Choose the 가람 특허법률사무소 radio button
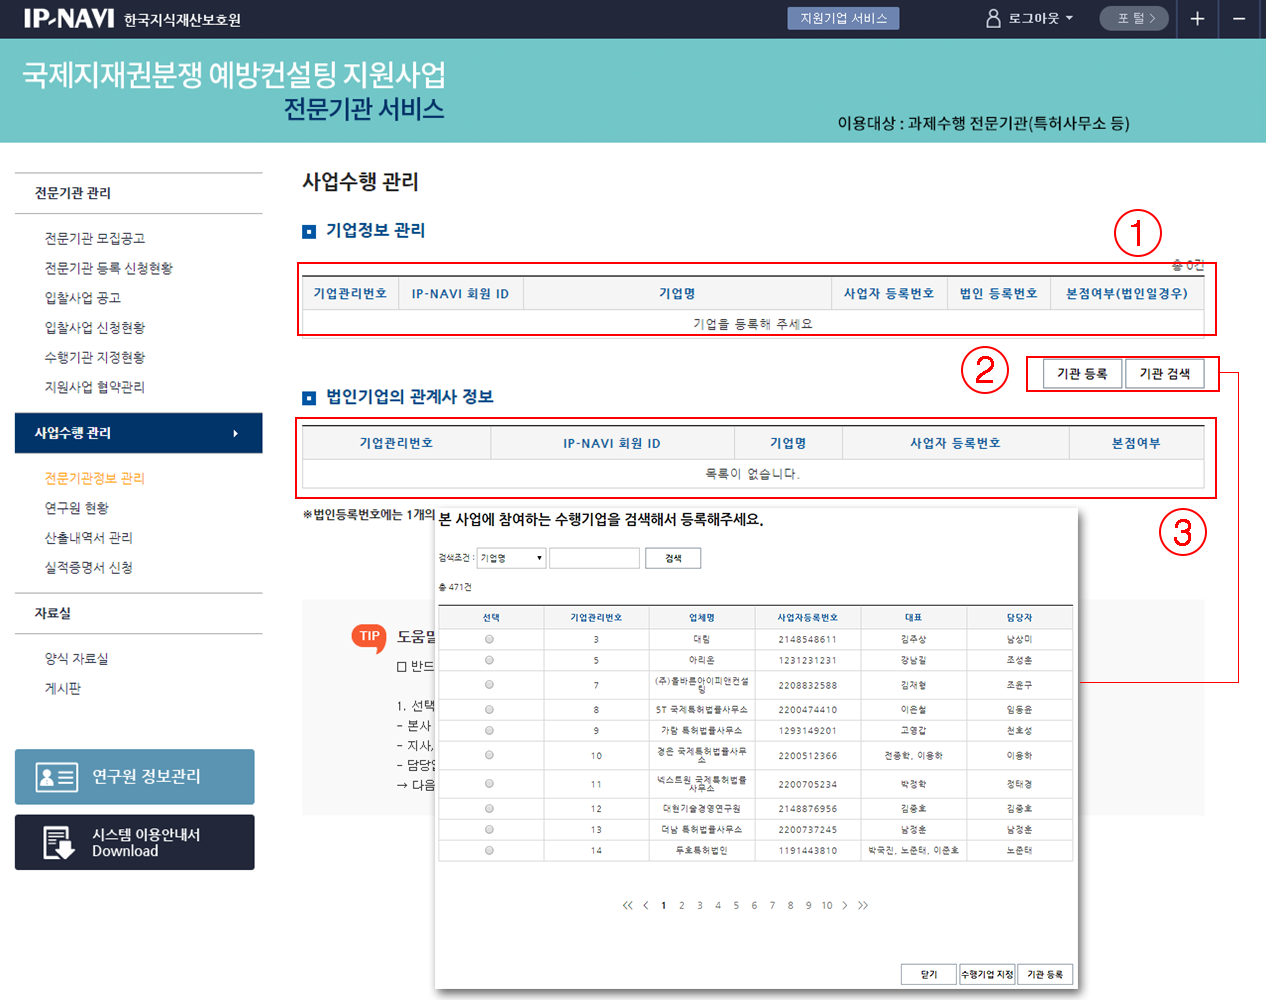This screenshot has width=1266, height=1000. (x=489, y=730)
